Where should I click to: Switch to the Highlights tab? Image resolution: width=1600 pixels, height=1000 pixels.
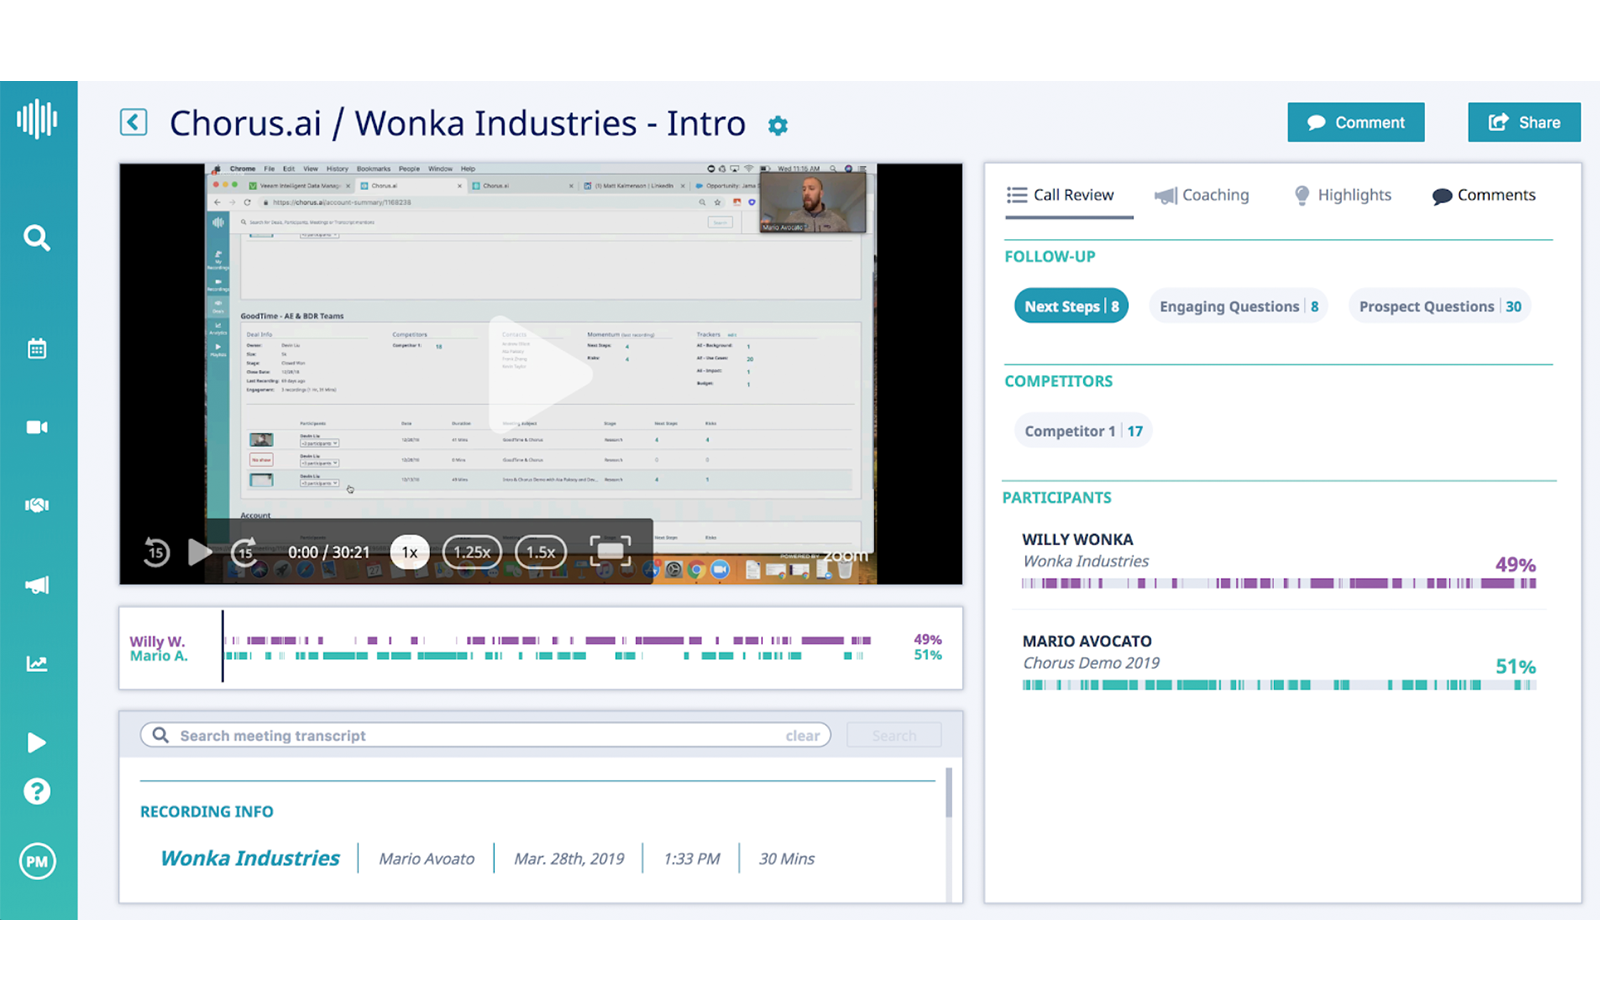(x=1343, y=195)
